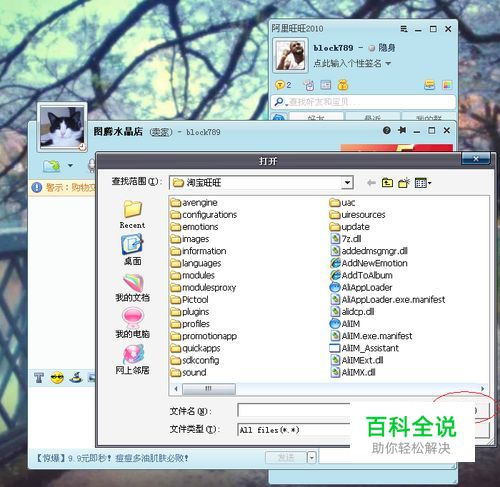Screen dimensions: 500x487
Task: Select the uac folder
Action: (342, 203)
